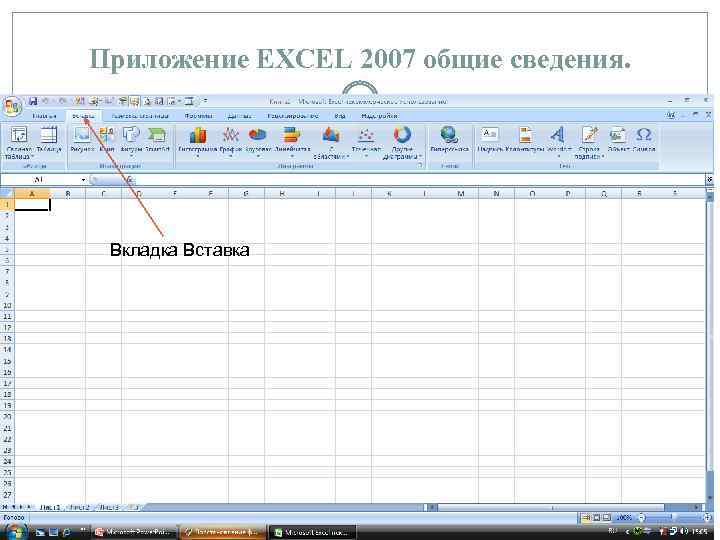Open the Charts group dialog launcher
Viewport: 720px width, 540px height.
coord(419,166)
